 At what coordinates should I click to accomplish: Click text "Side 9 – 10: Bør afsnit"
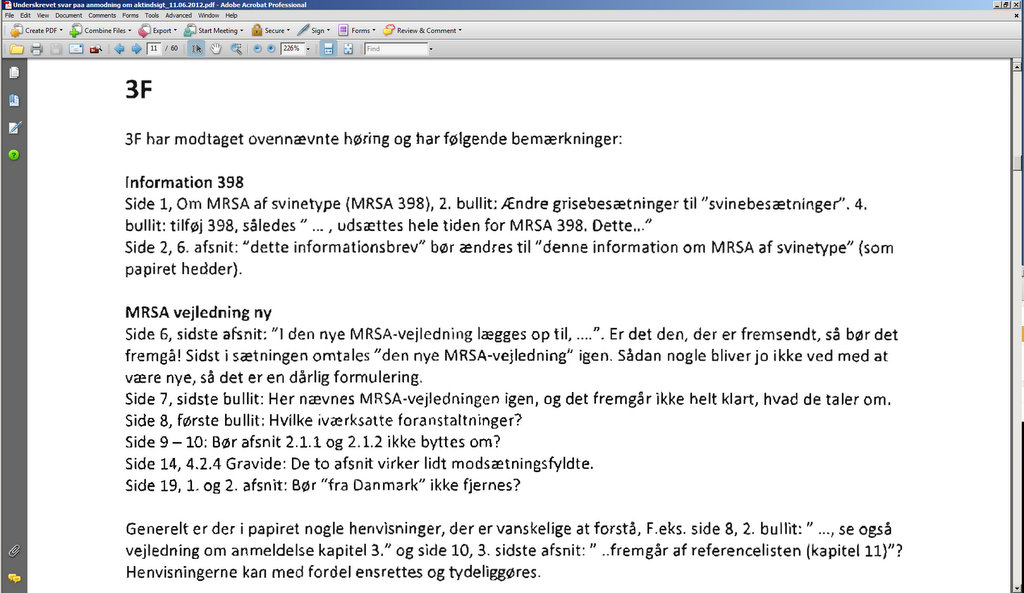click(x=203, y=442)
